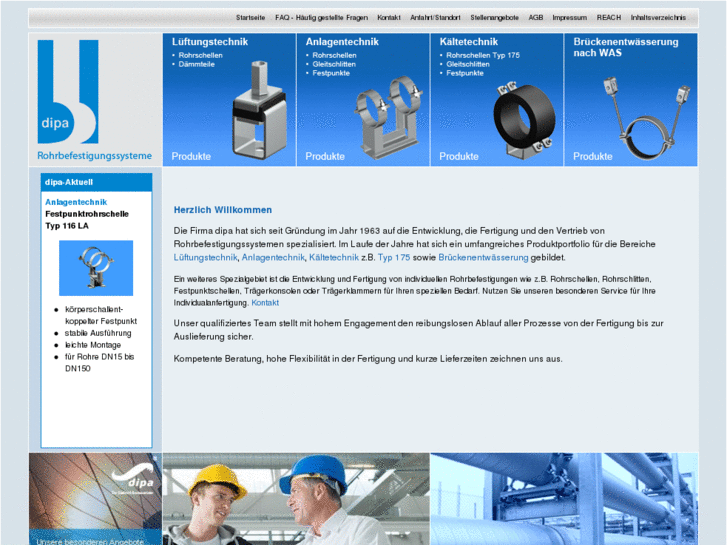Open Produkte in the Kältetechnik tile
Image resolution: width=727 pixels, height=545 pixels.
point(459,156)
